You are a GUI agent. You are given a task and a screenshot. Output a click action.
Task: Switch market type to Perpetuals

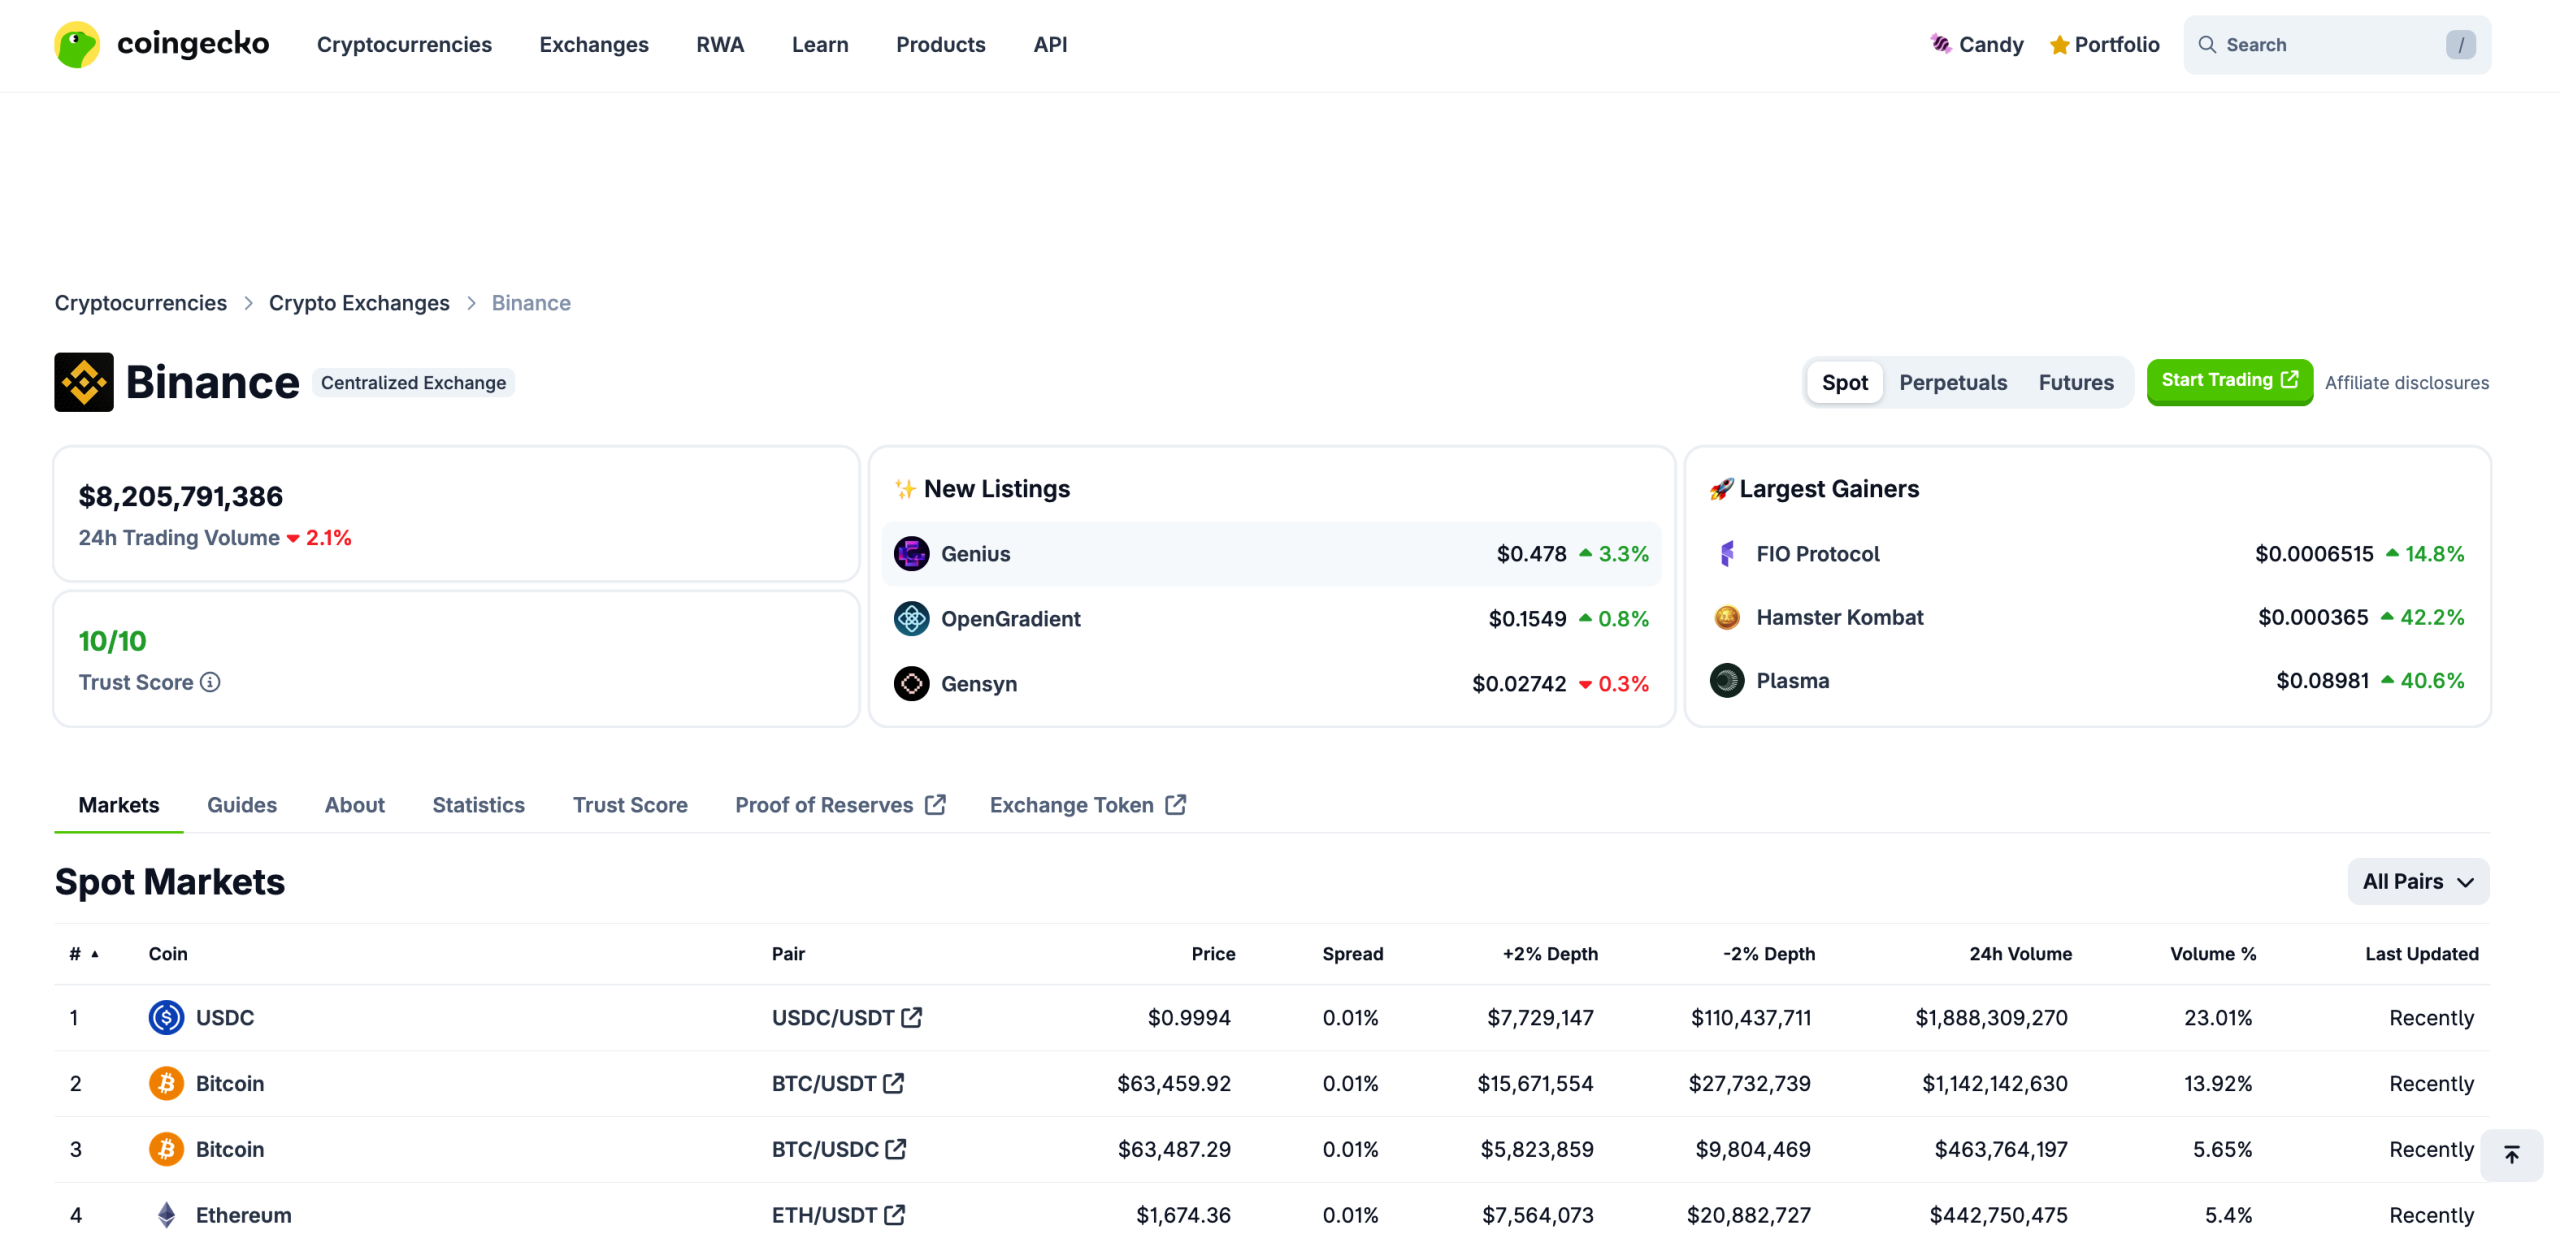1953,382
